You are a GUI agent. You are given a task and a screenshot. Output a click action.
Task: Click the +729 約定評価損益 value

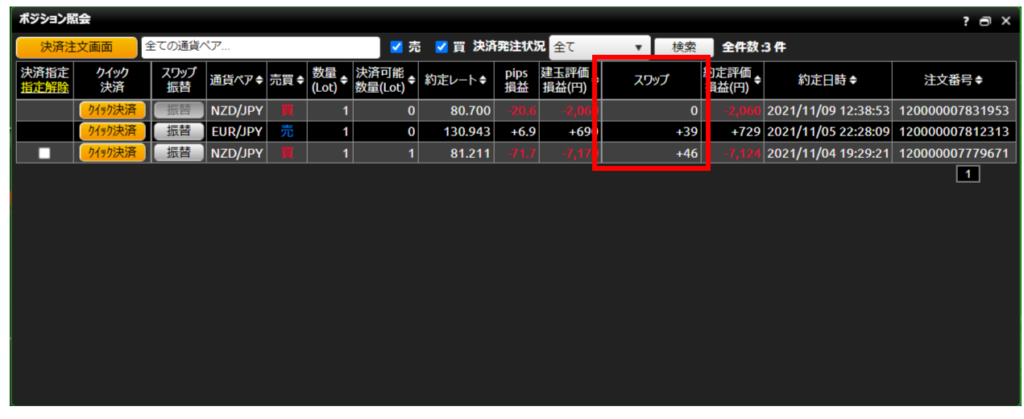(746, 132)
